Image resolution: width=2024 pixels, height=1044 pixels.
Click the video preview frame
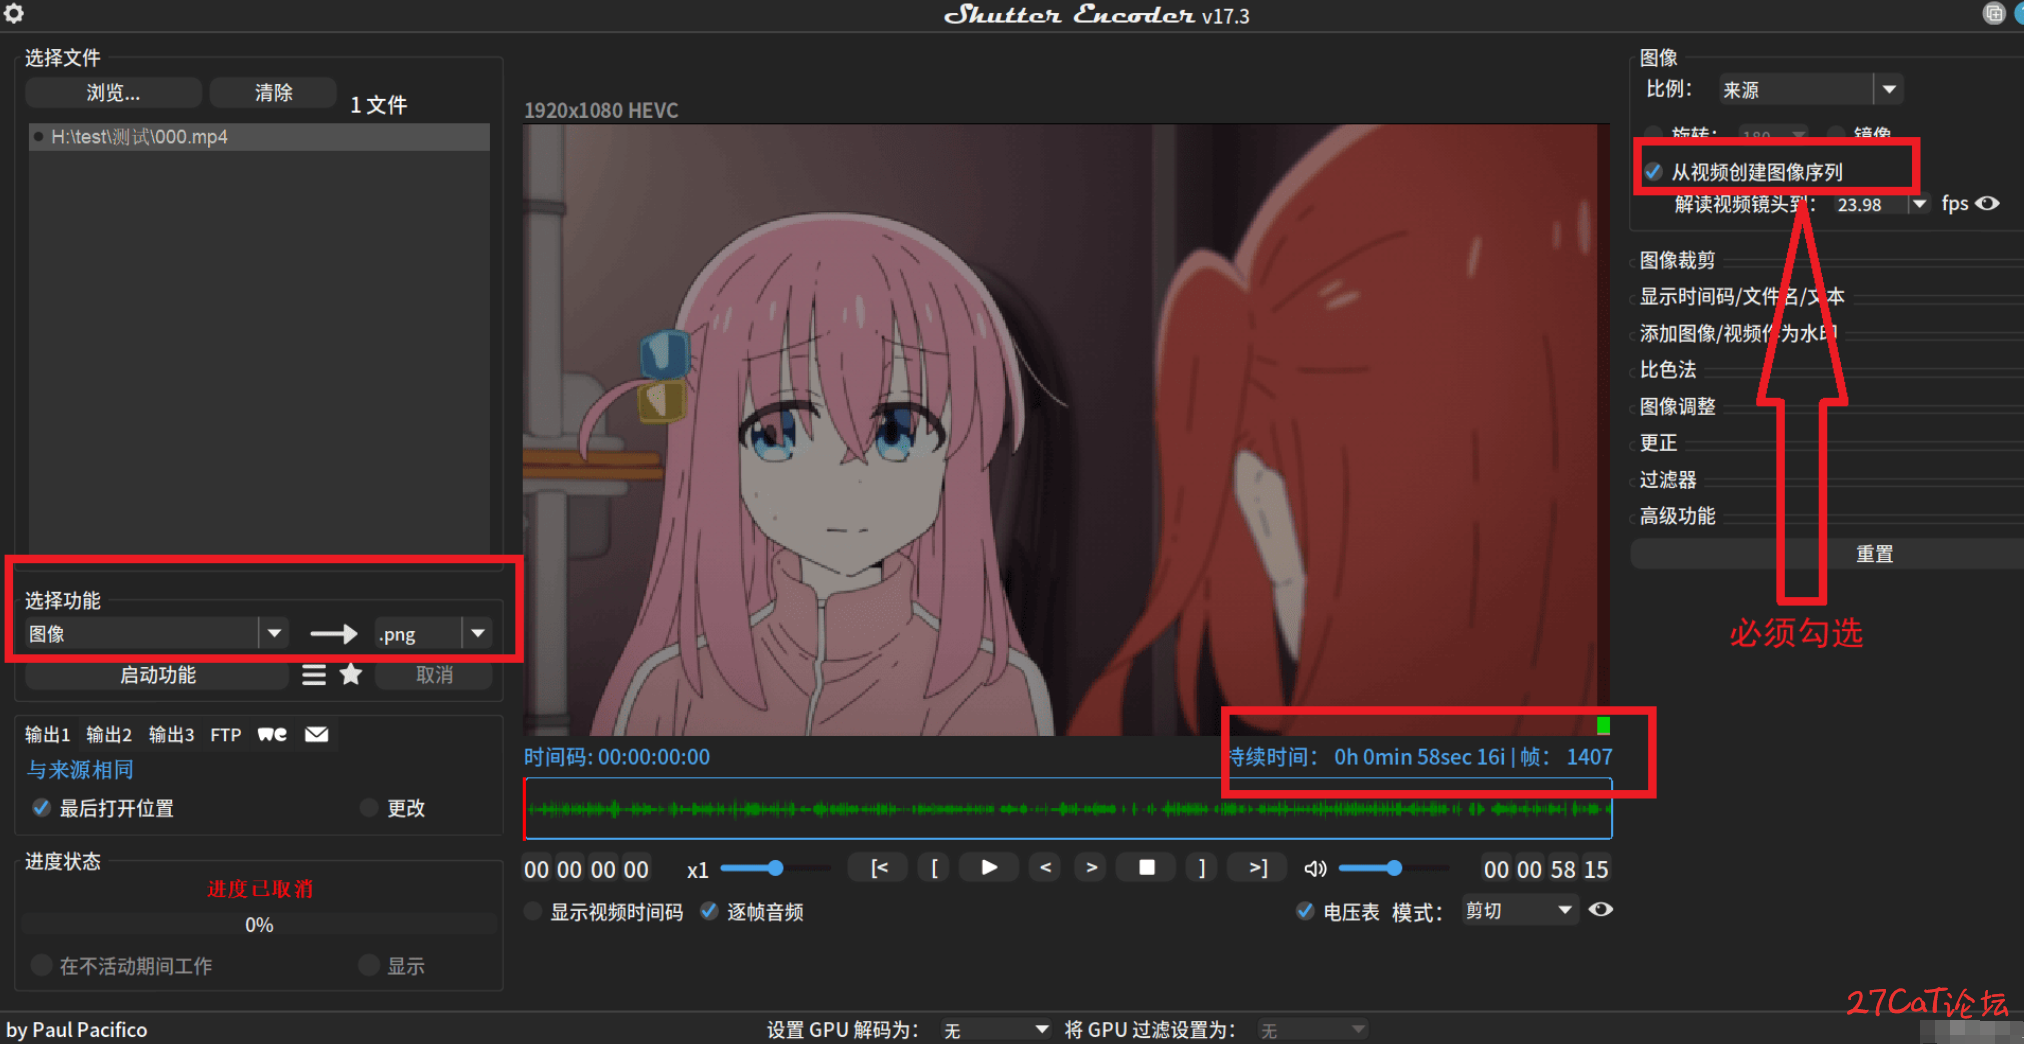(x=1066, y=430)
